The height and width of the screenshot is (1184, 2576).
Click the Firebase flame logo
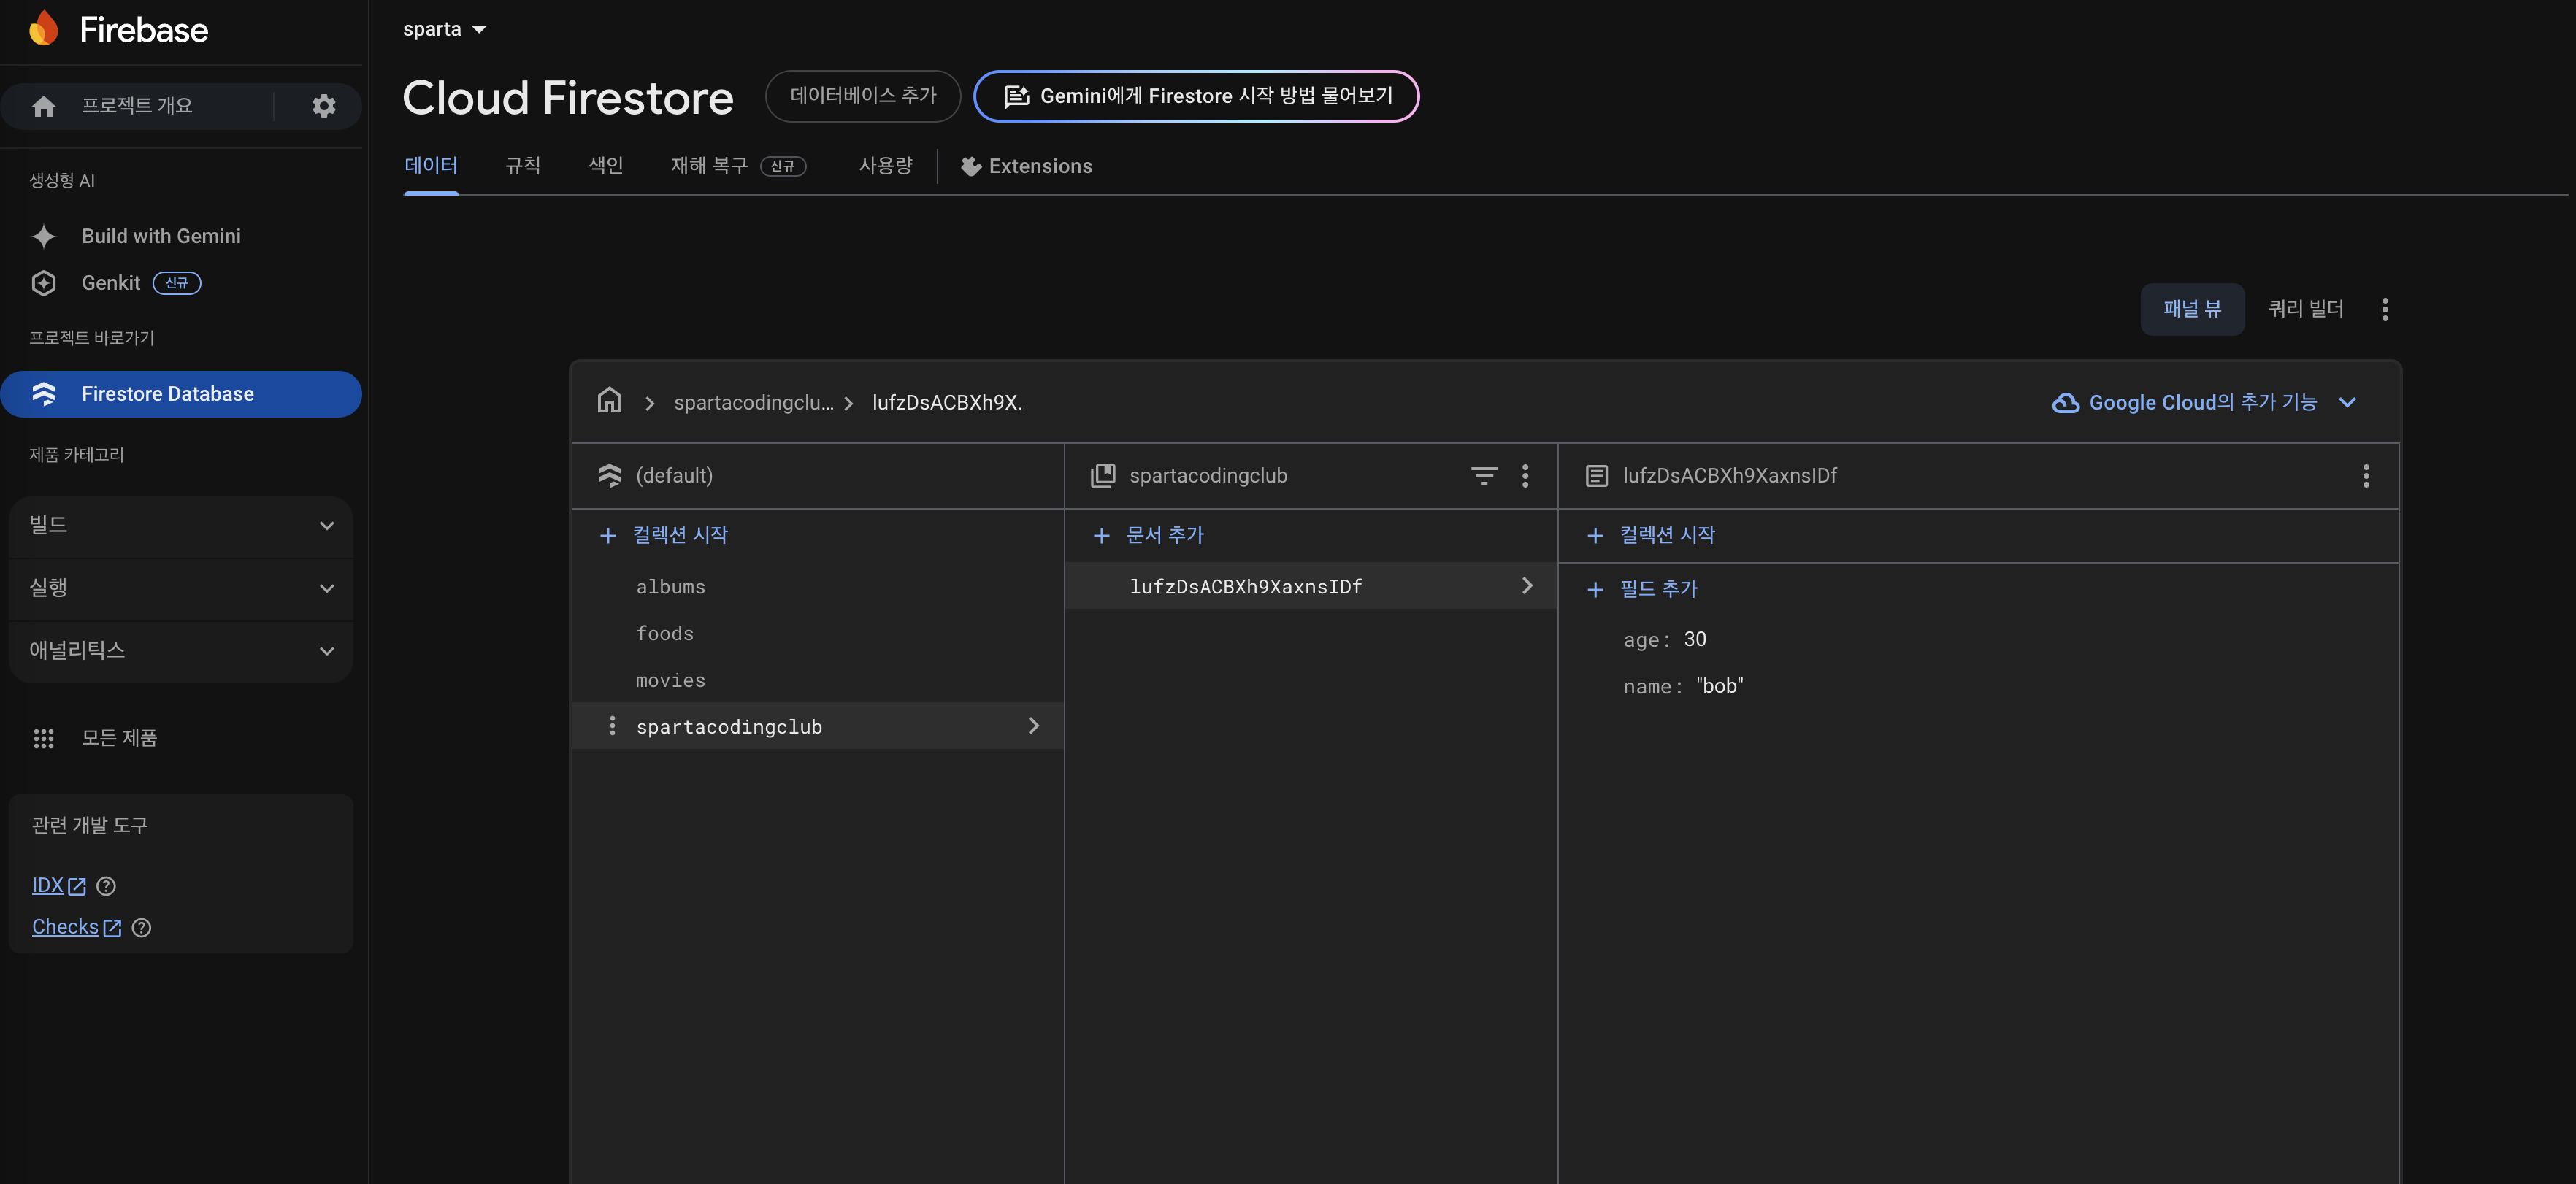43,29
